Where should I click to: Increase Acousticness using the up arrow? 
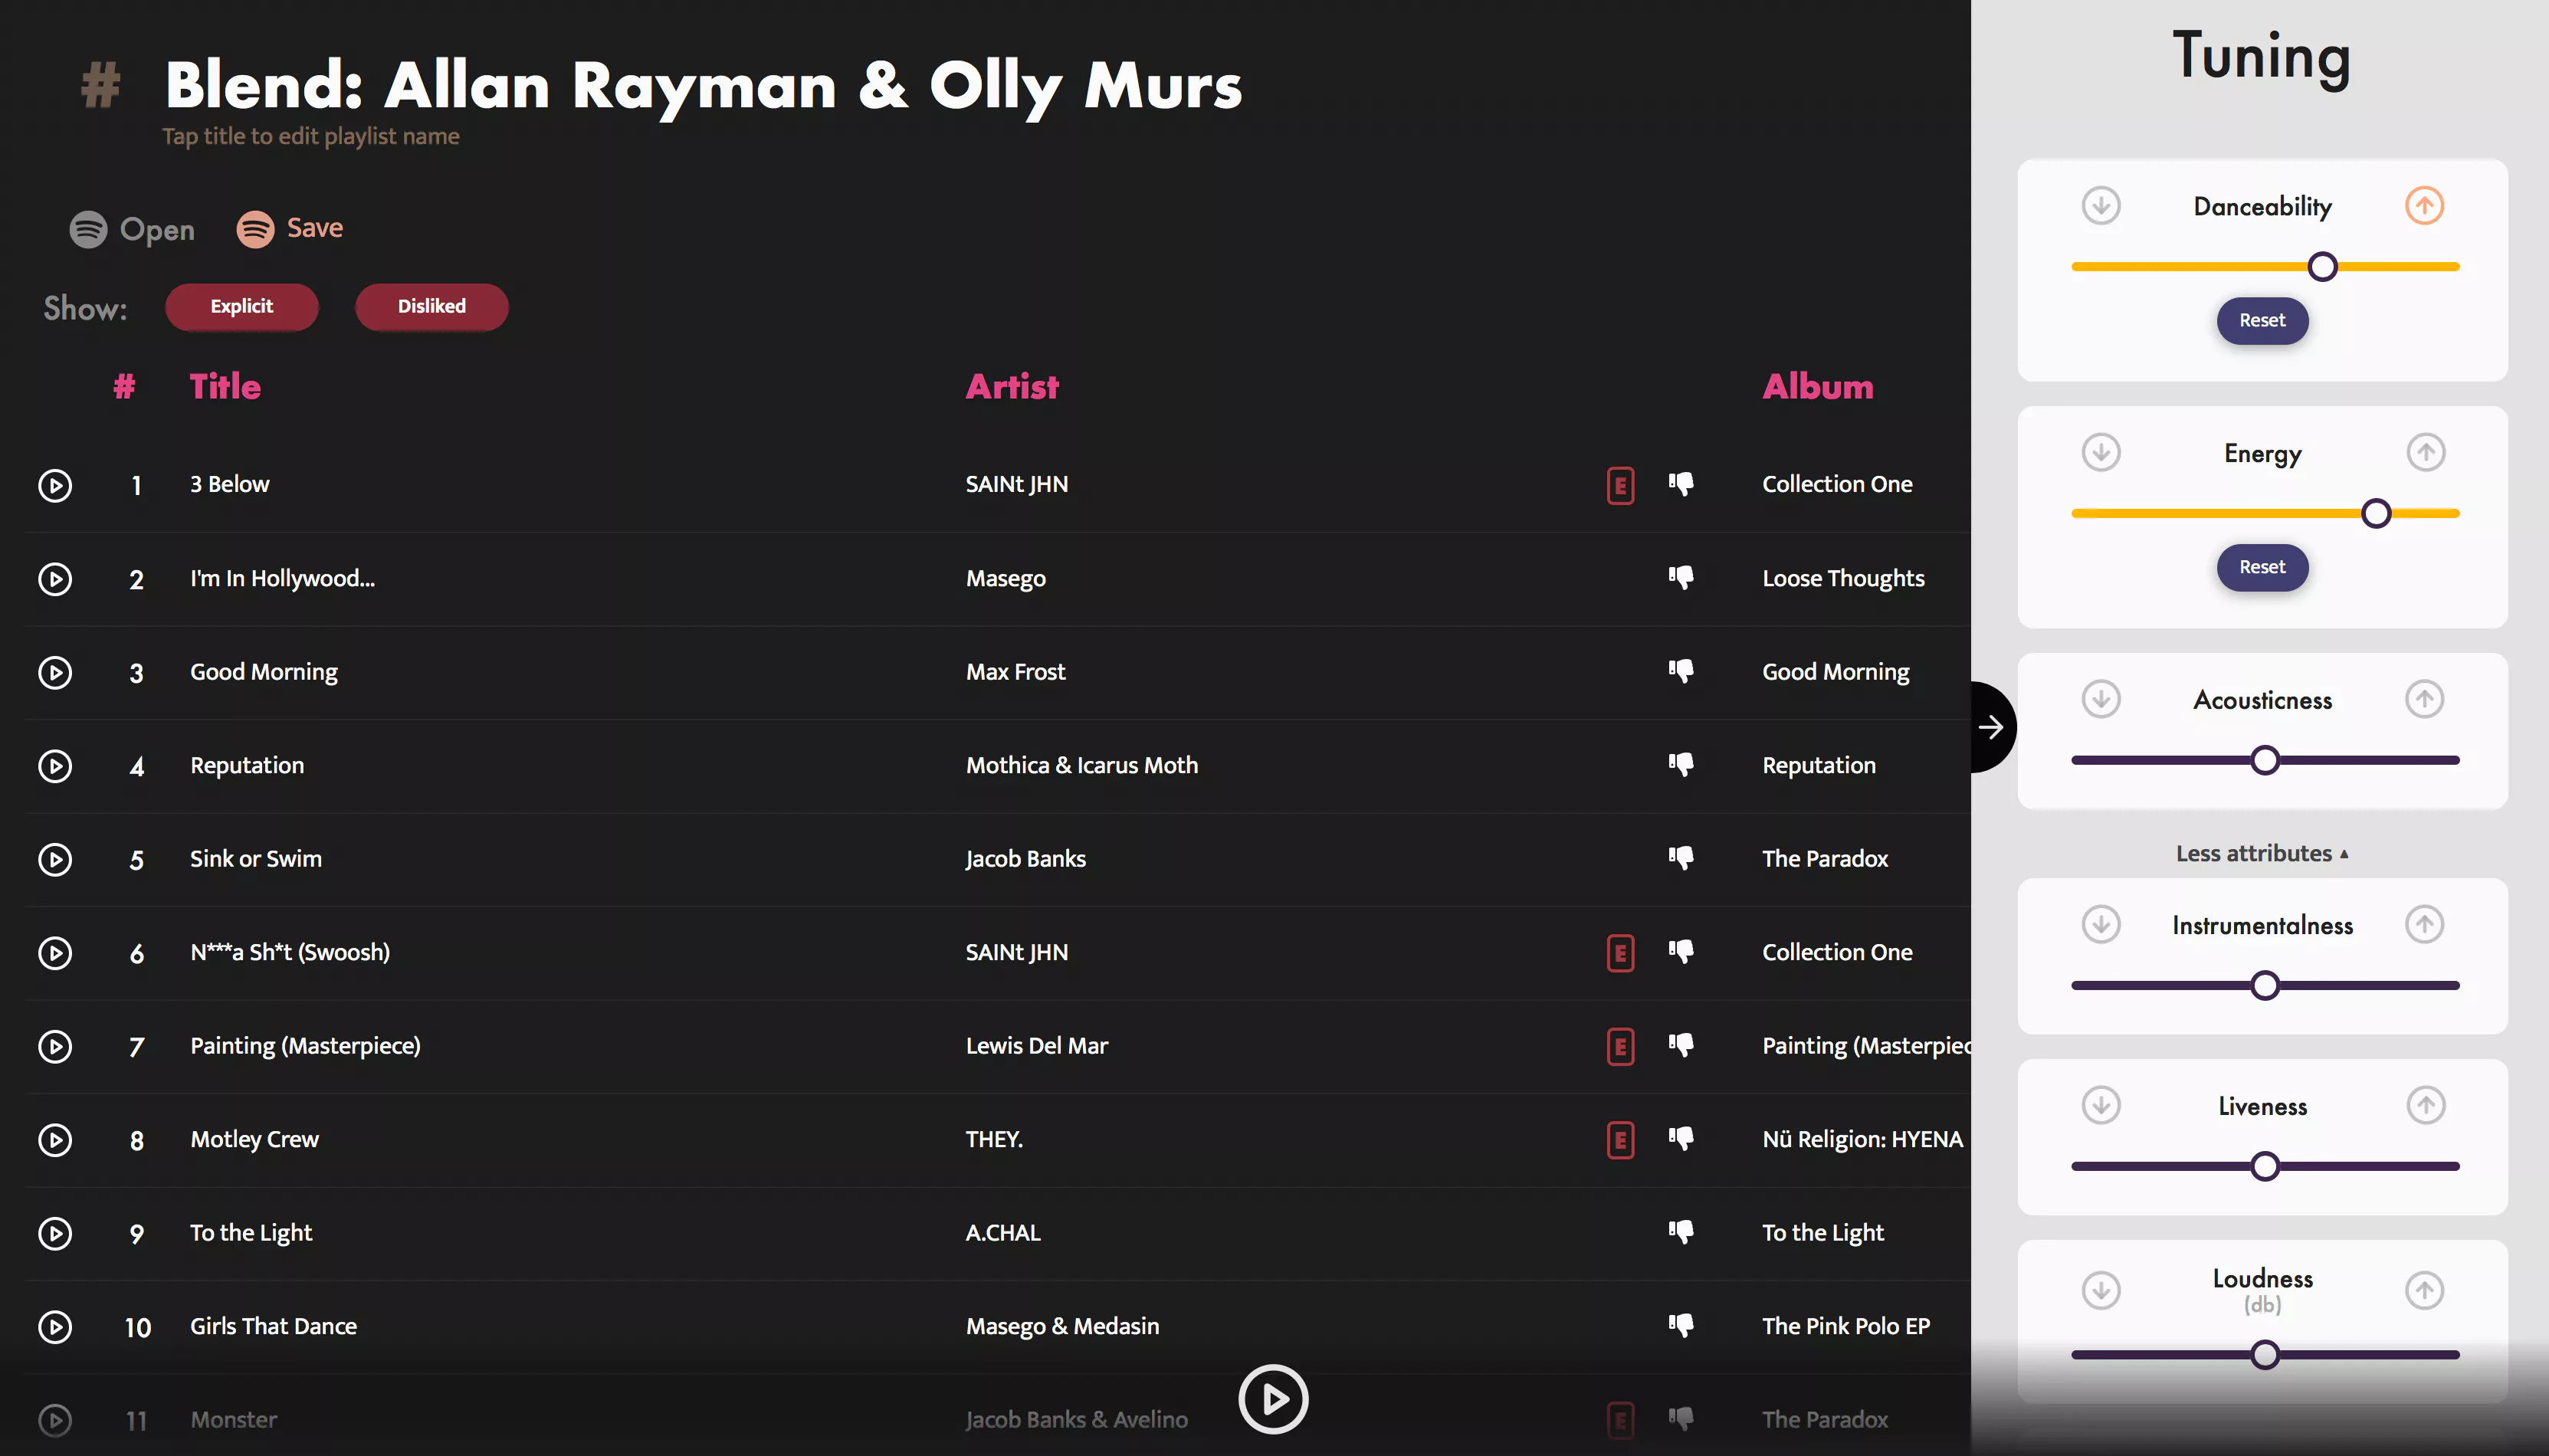click(x=2424, y=699)
